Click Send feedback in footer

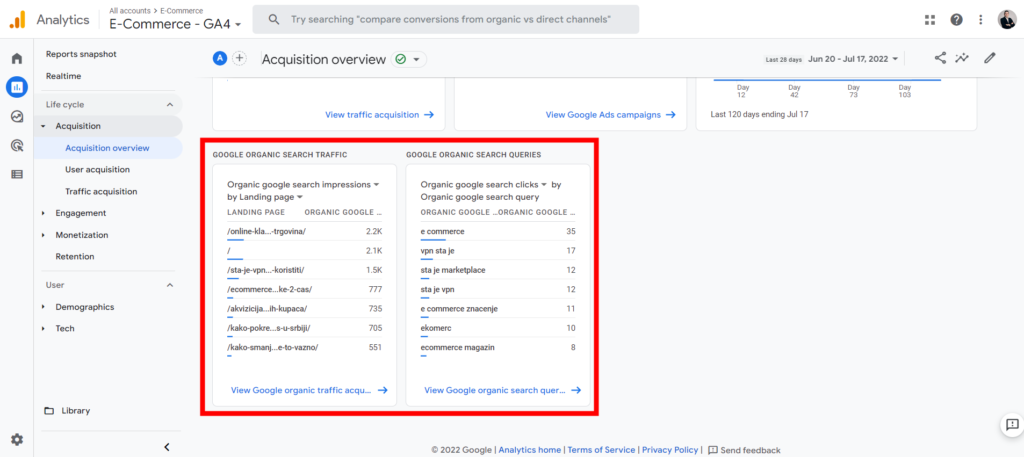(744, 450)
